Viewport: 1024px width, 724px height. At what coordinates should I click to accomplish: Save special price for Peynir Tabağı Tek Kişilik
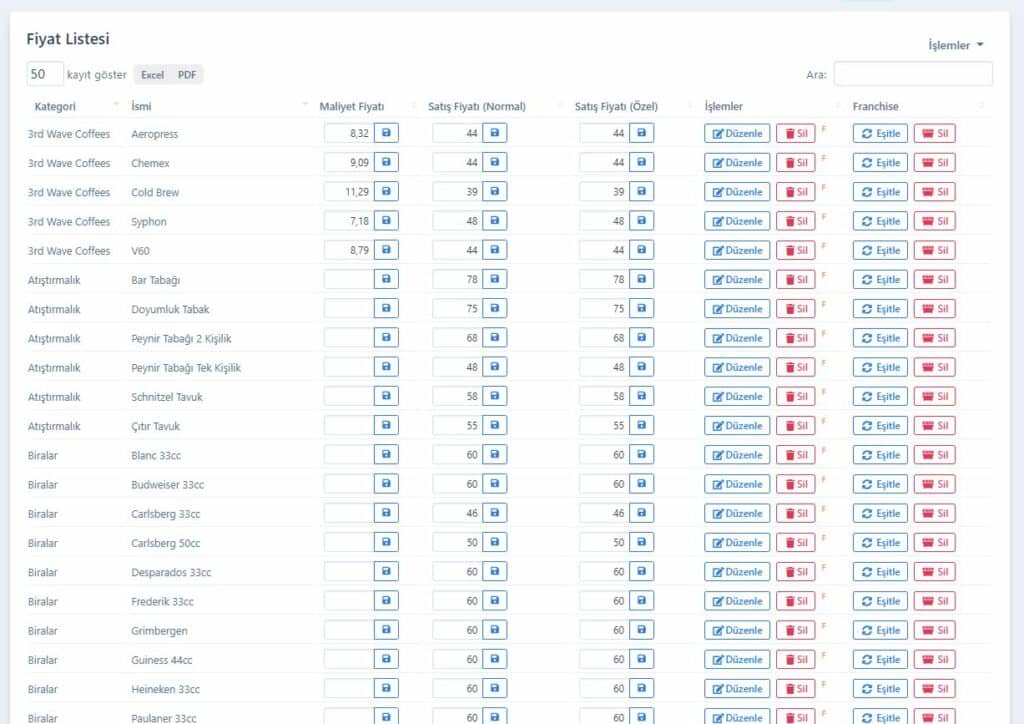641,367
